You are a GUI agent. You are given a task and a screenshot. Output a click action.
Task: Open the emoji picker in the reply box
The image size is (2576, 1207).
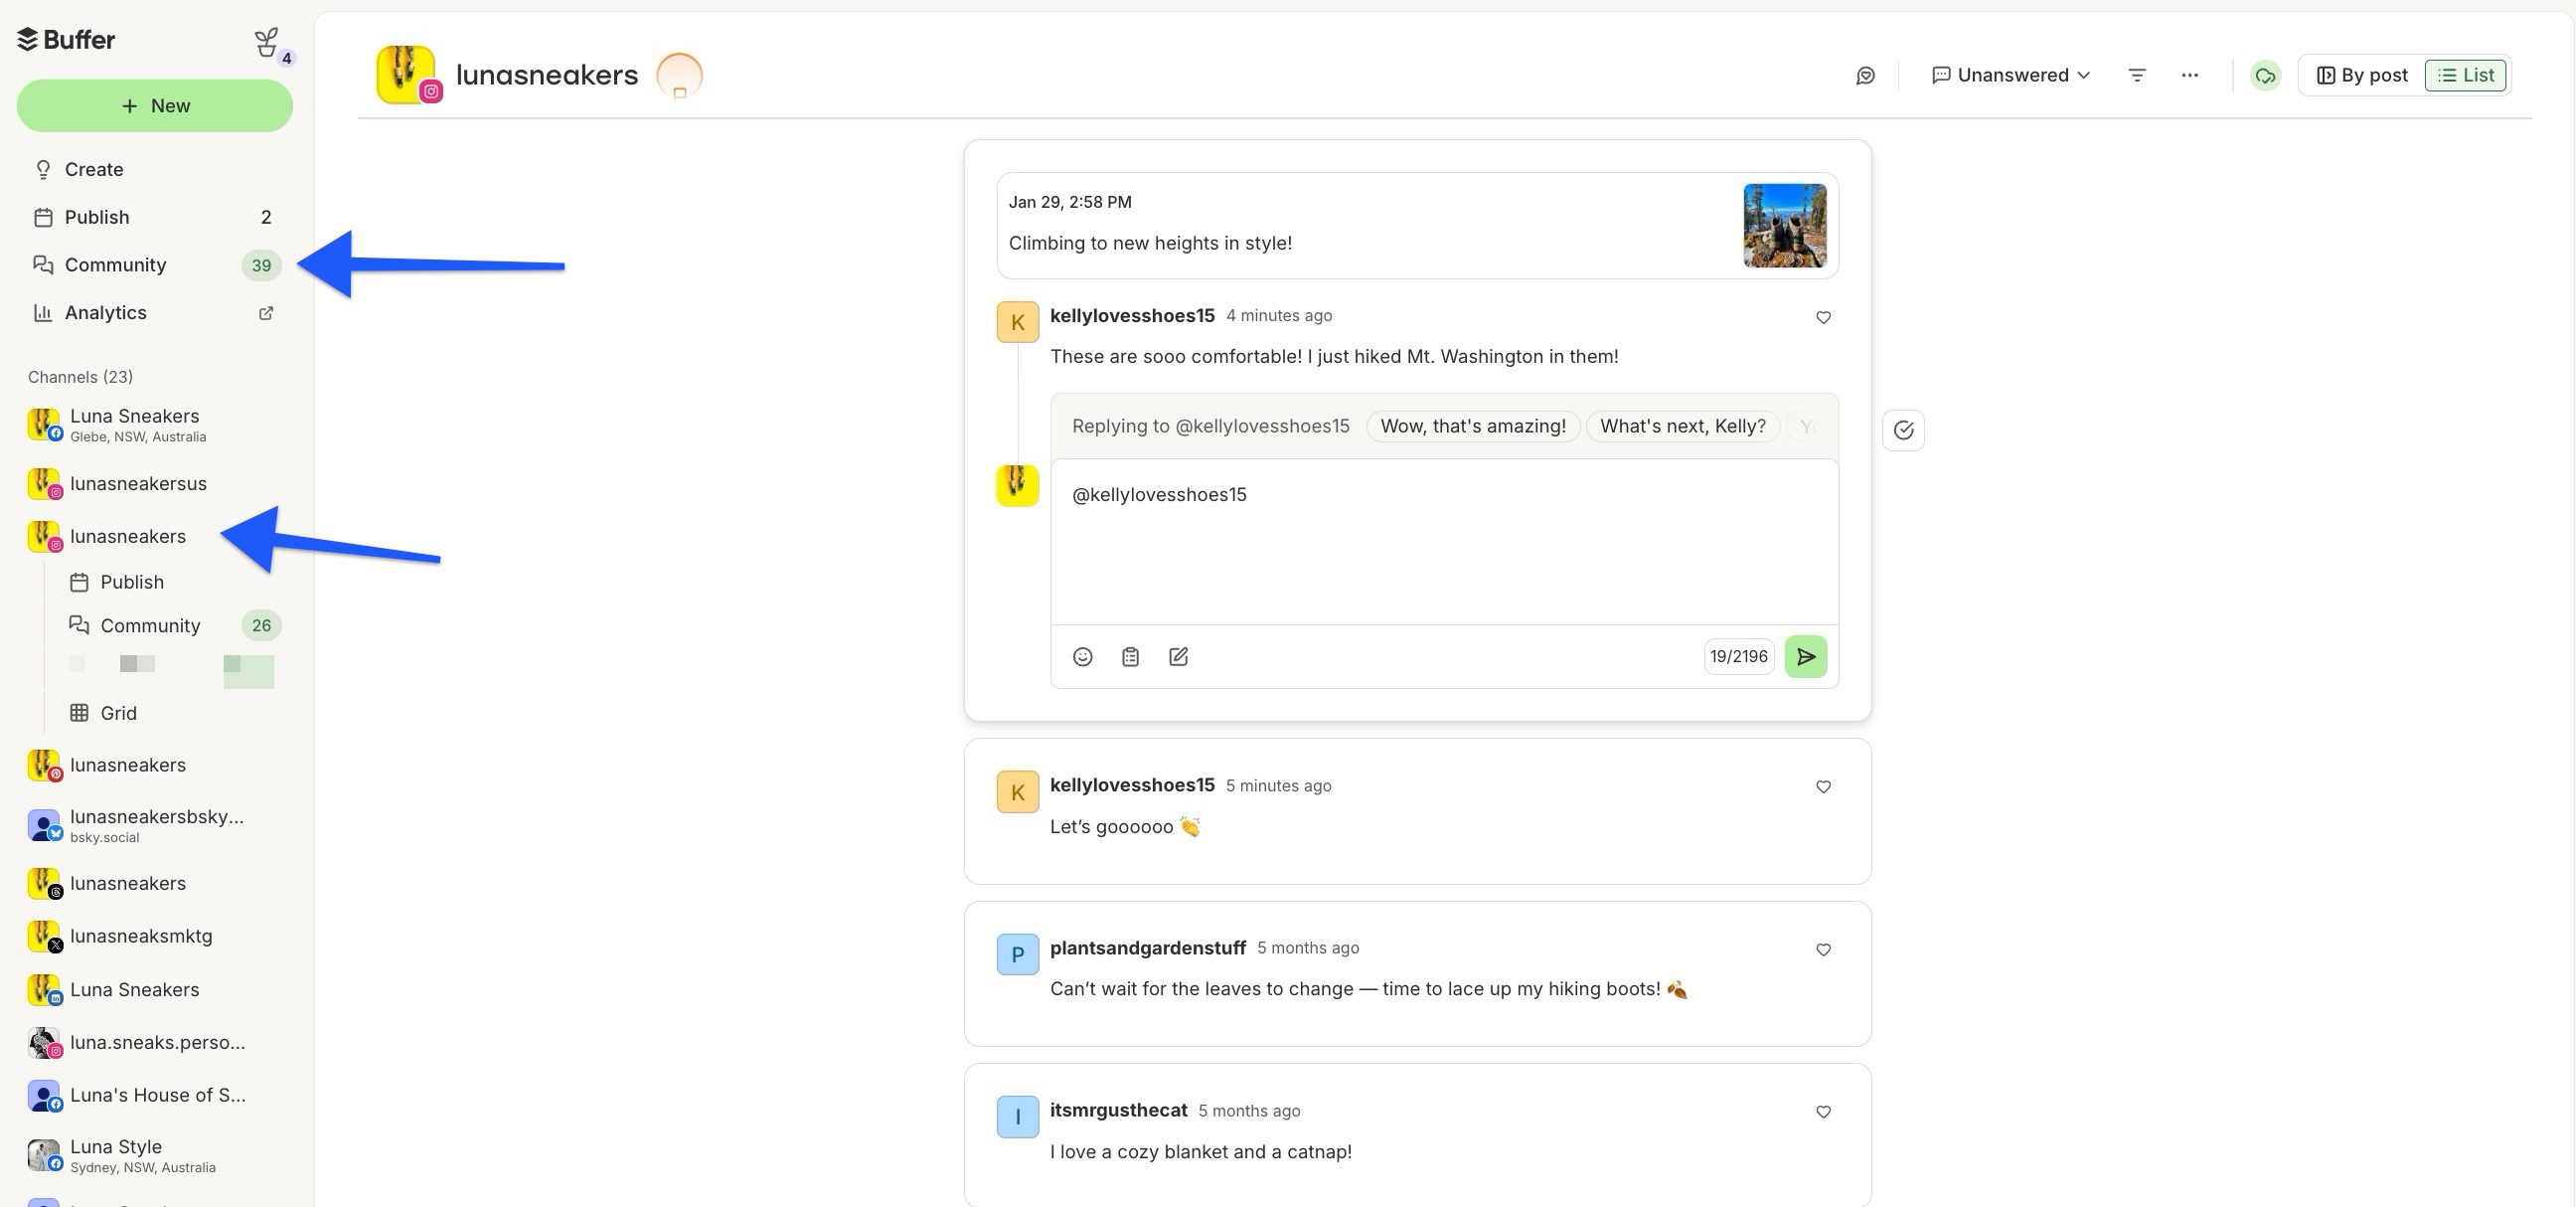(x=1082, y=657)
